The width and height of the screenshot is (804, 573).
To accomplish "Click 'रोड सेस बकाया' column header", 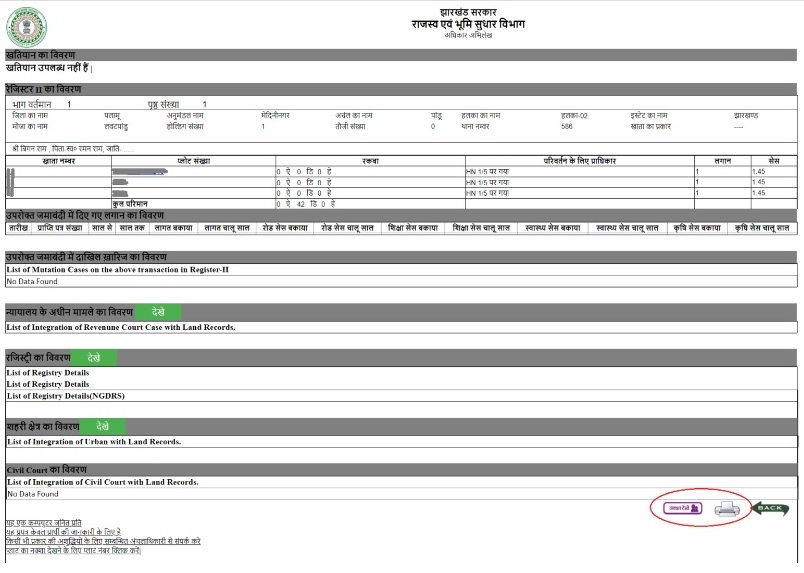I will pos(285,228).
